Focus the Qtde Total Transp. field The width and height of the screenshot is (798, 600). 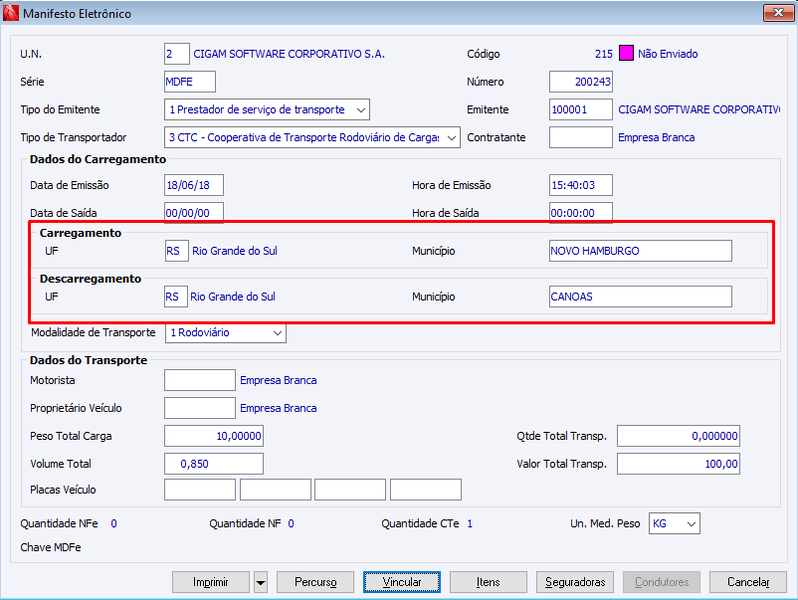(678, 436)
